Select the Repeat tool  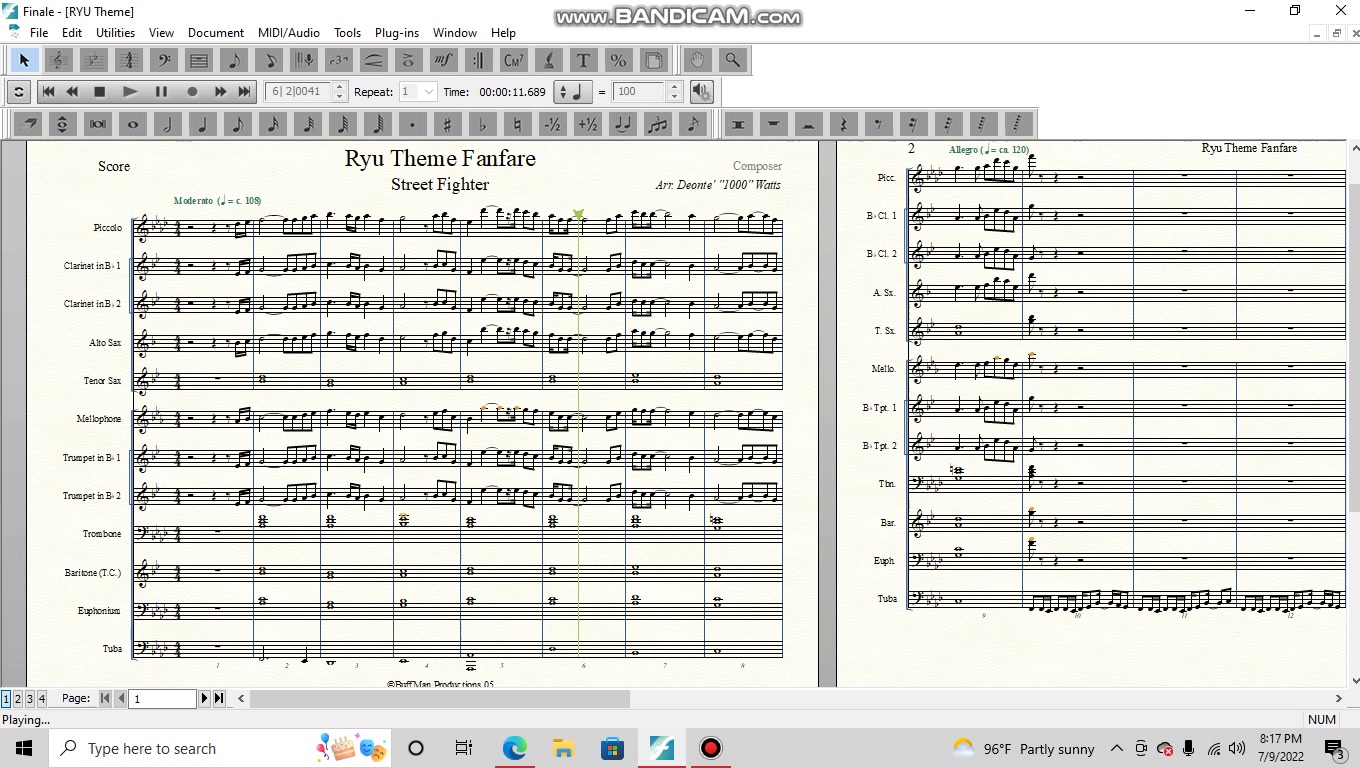pos(478,61)
